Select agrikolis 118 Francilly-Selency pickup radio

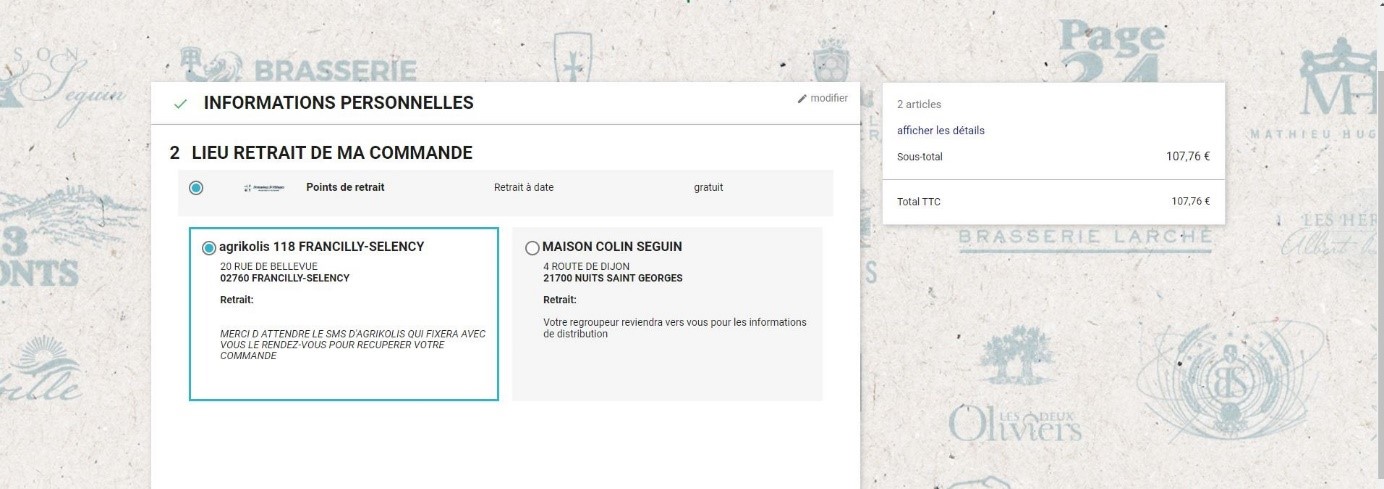208,247
